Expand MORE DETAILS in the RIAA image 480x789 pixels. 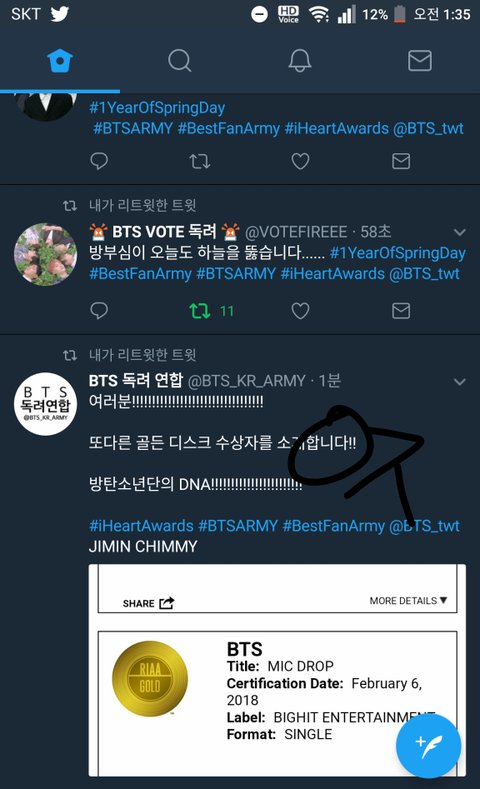coord(408,600)
